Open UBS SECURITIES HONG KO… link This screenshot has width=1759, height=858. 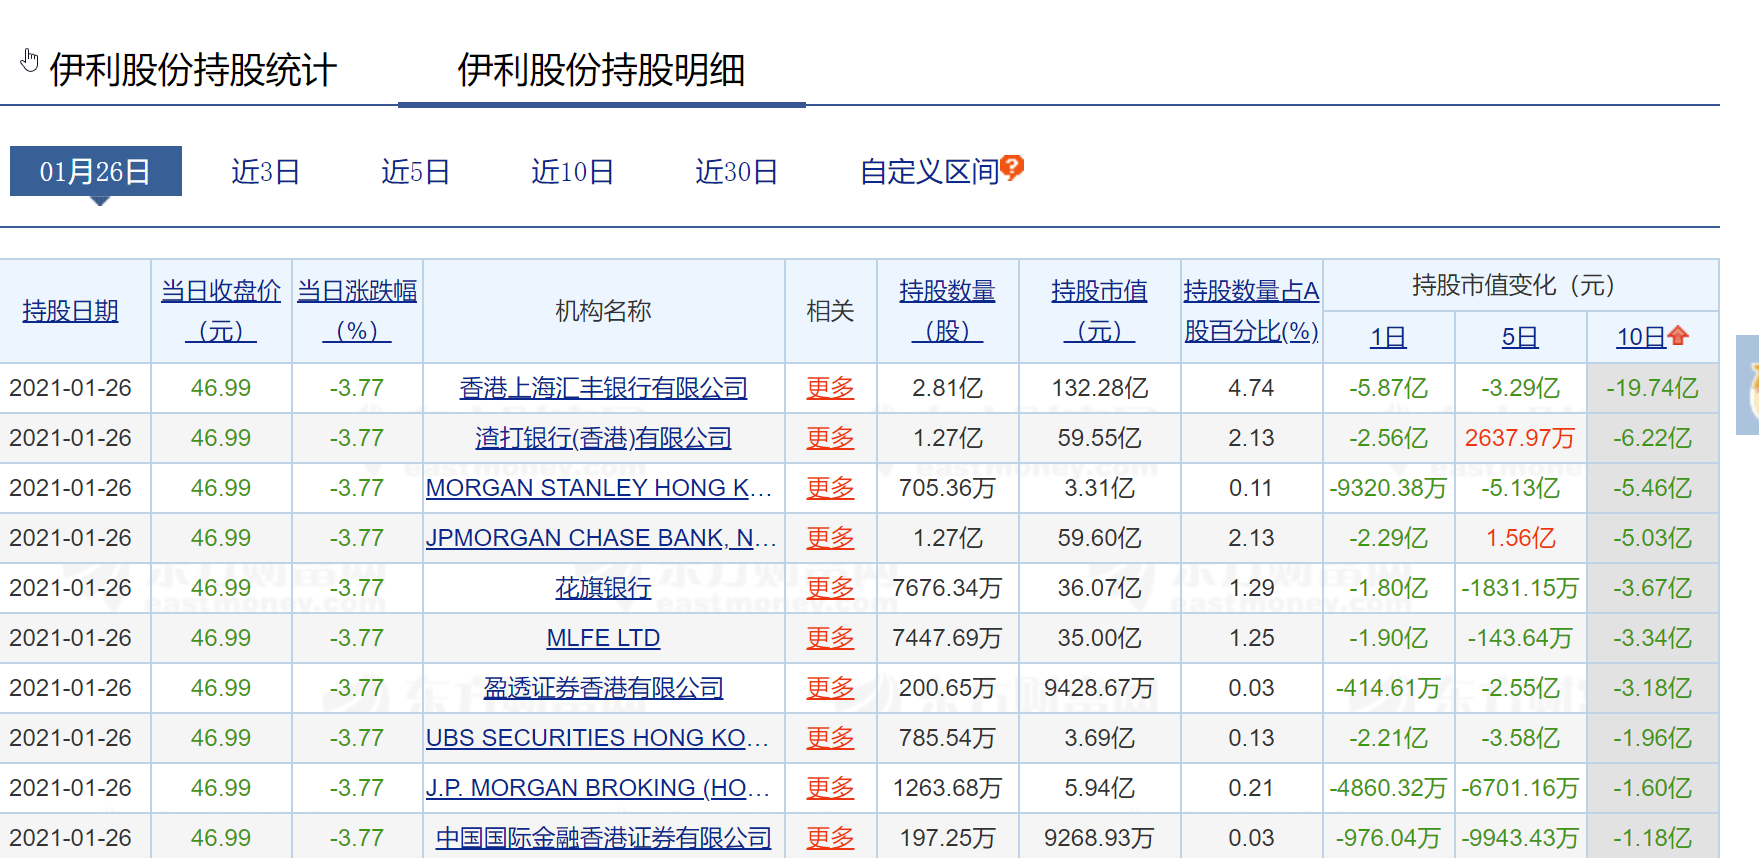pos(597,738)
